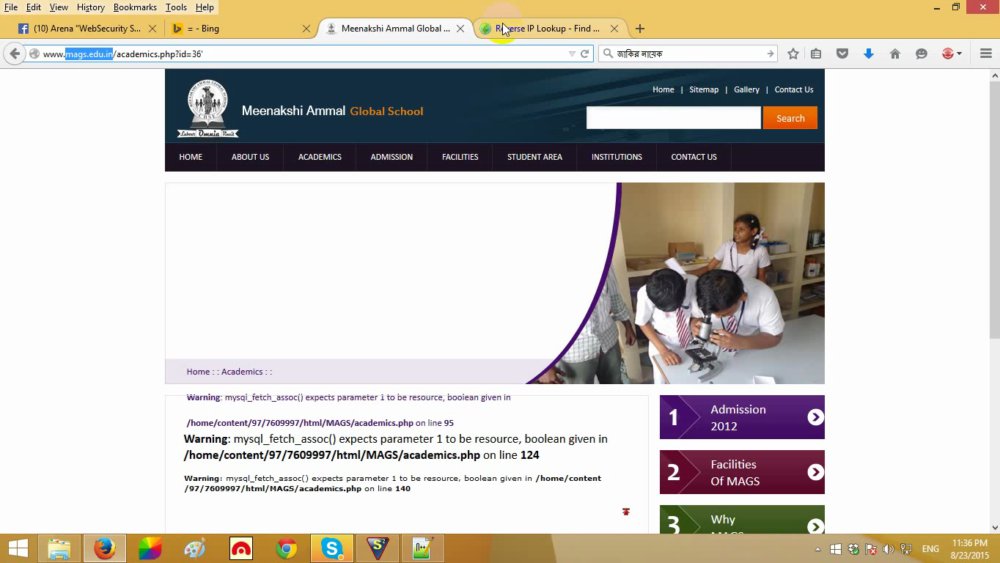Open the Sitemap header link

704,90
